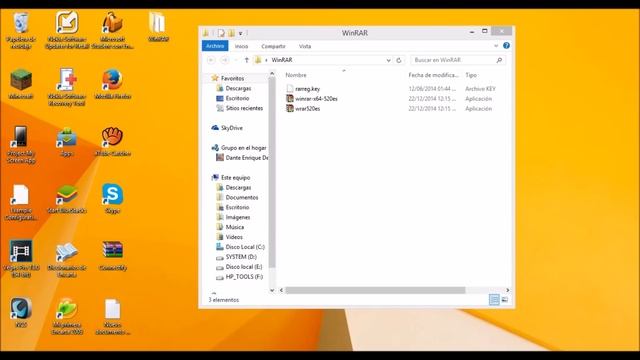Sort by the Nombre column header
Image resolution: width=640 pixels, height=360 pixels.
click(x=296, y=75)
